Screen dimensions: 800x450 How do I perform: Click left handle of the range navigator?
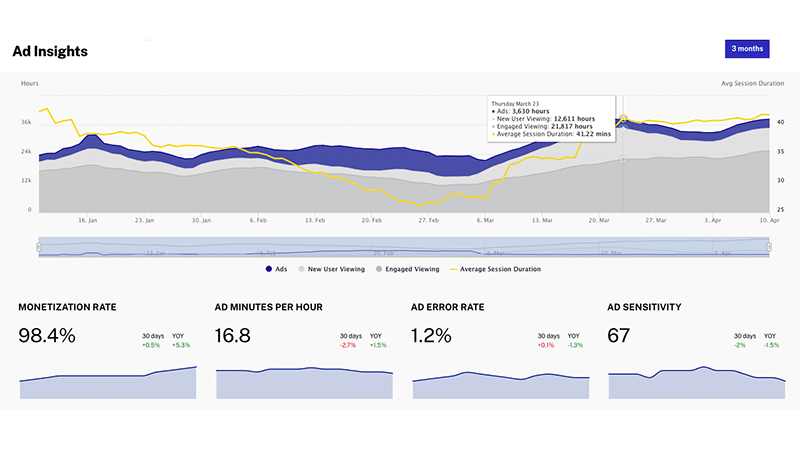click(x=39, y=246)
